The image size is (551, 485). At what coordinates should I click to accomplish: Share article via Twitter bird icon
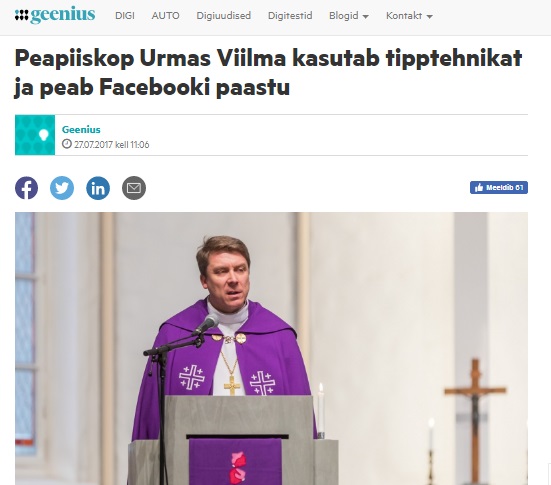(x=62, y=188)
